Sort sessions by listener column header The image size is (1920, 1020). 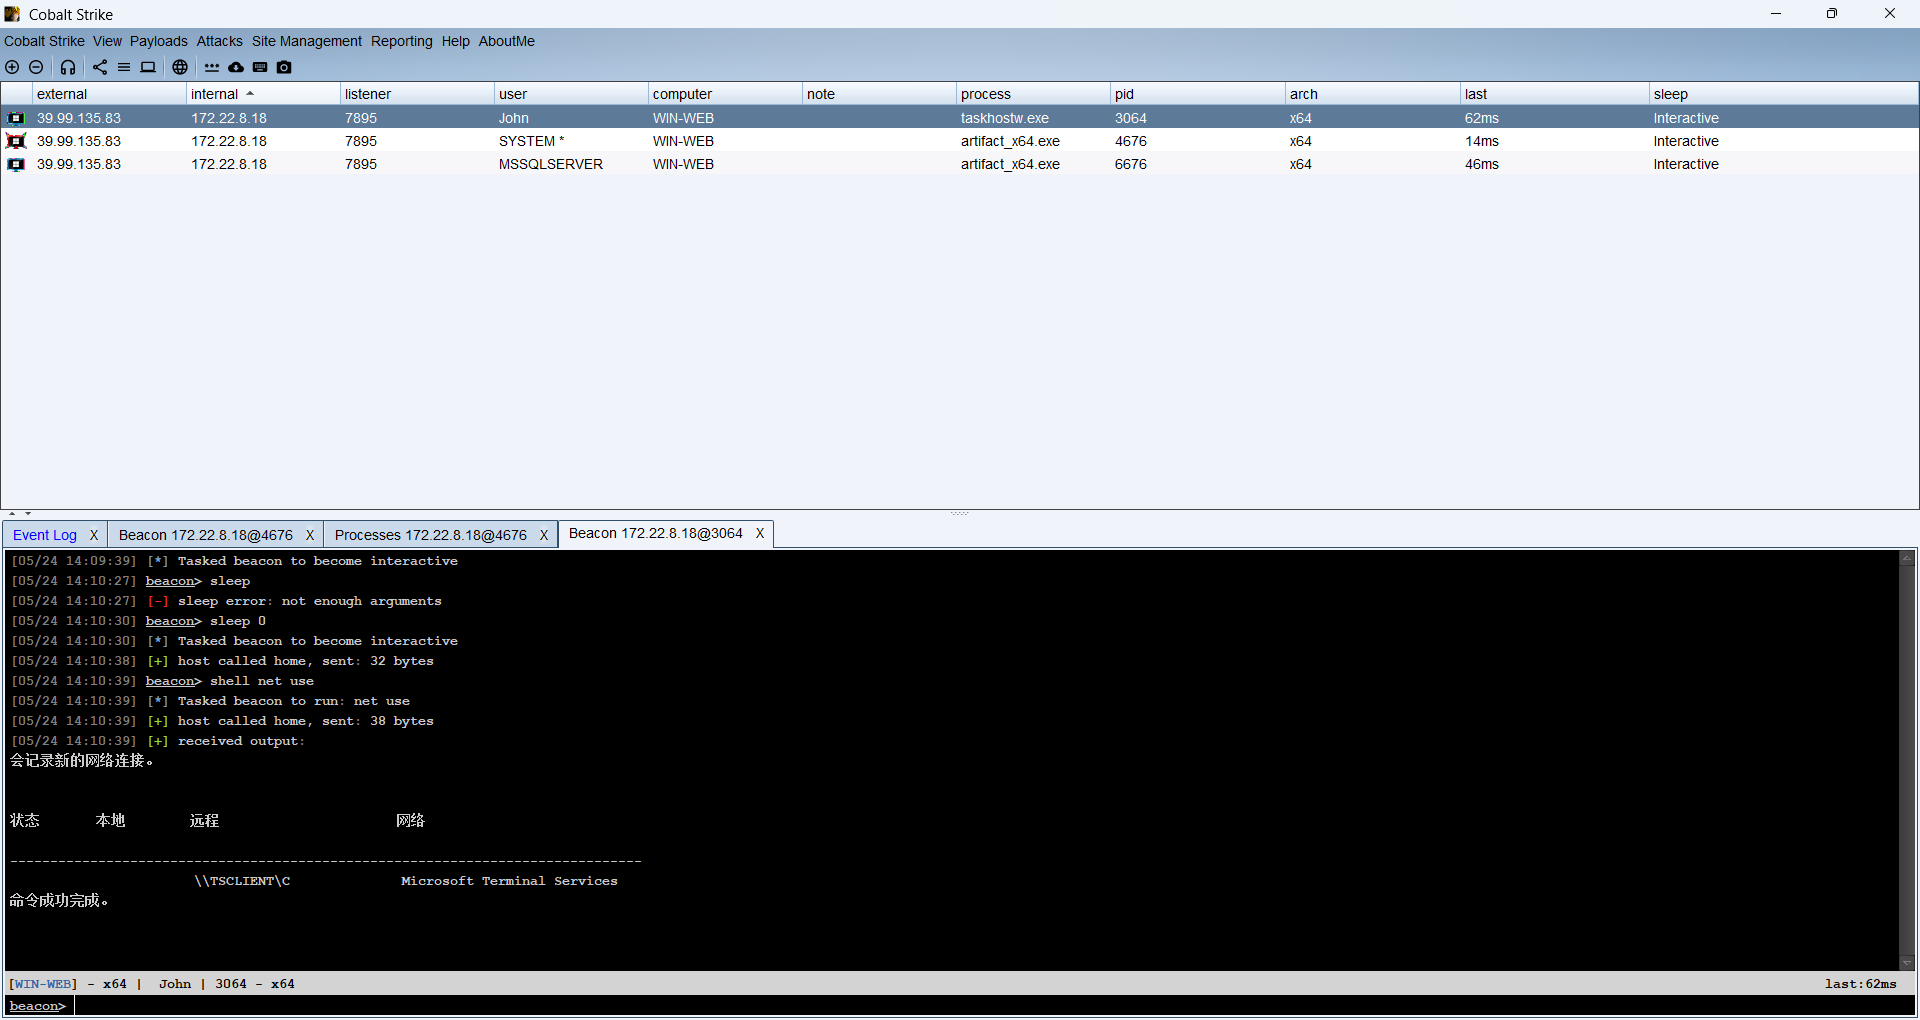pos(417,94)
